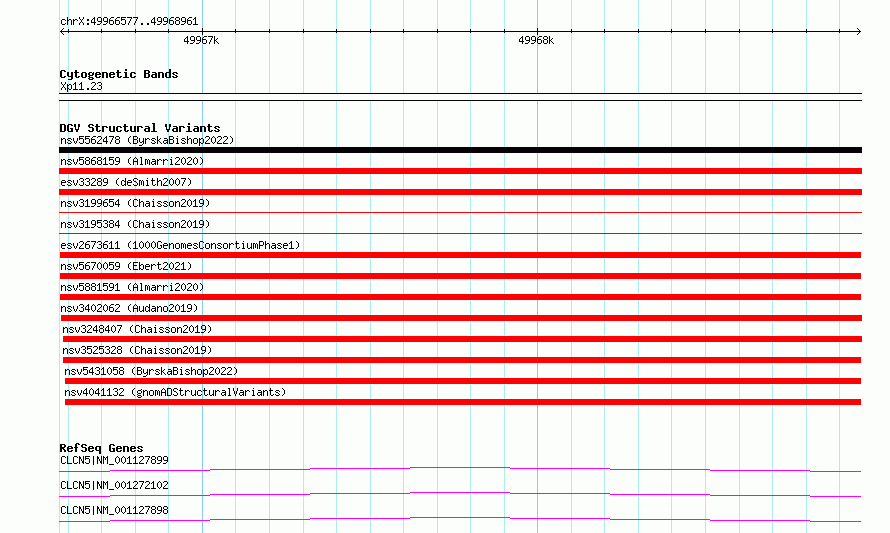Viewport: 890px width, 533px height.
Task: Click the left arrow of the coordinate ruler
Action: (63, 32)
